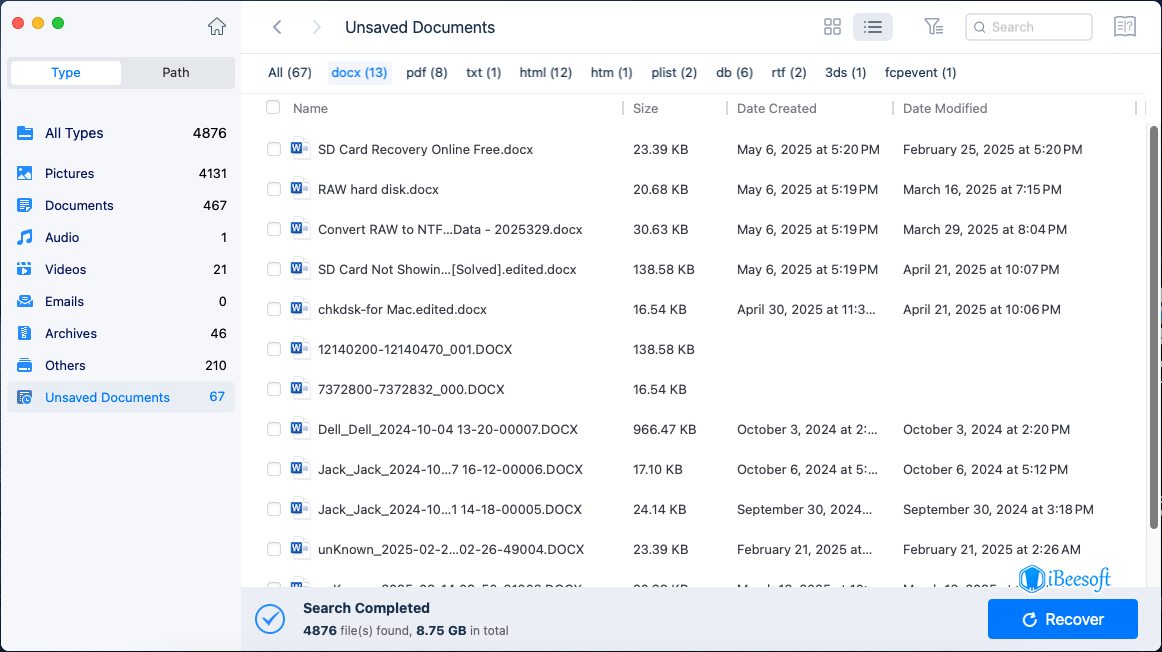The height and width of the screenshot is (652, 1162).
Task: Switch to the Path tab
Action: pos(176,73)
